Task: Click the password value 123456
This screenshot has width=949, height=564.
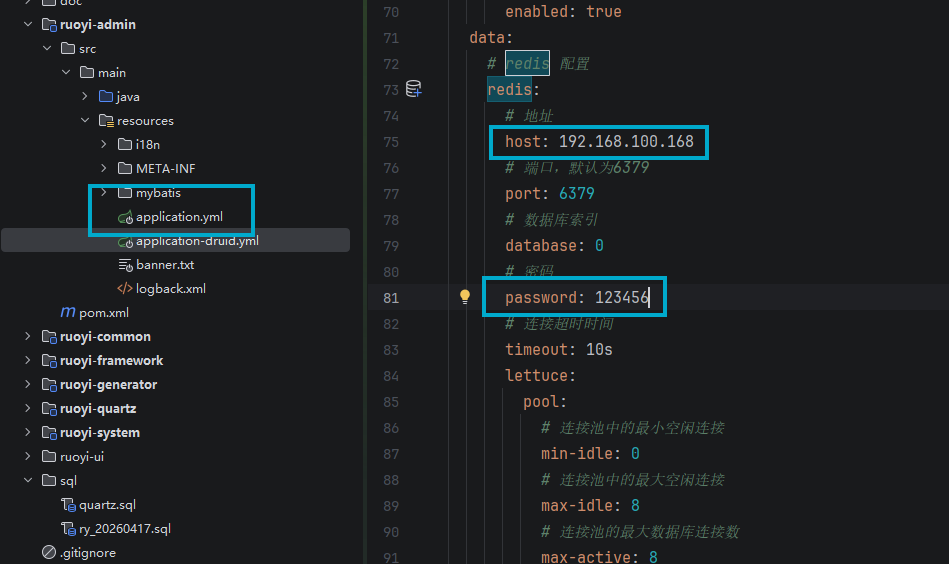Action: [622, 297]
